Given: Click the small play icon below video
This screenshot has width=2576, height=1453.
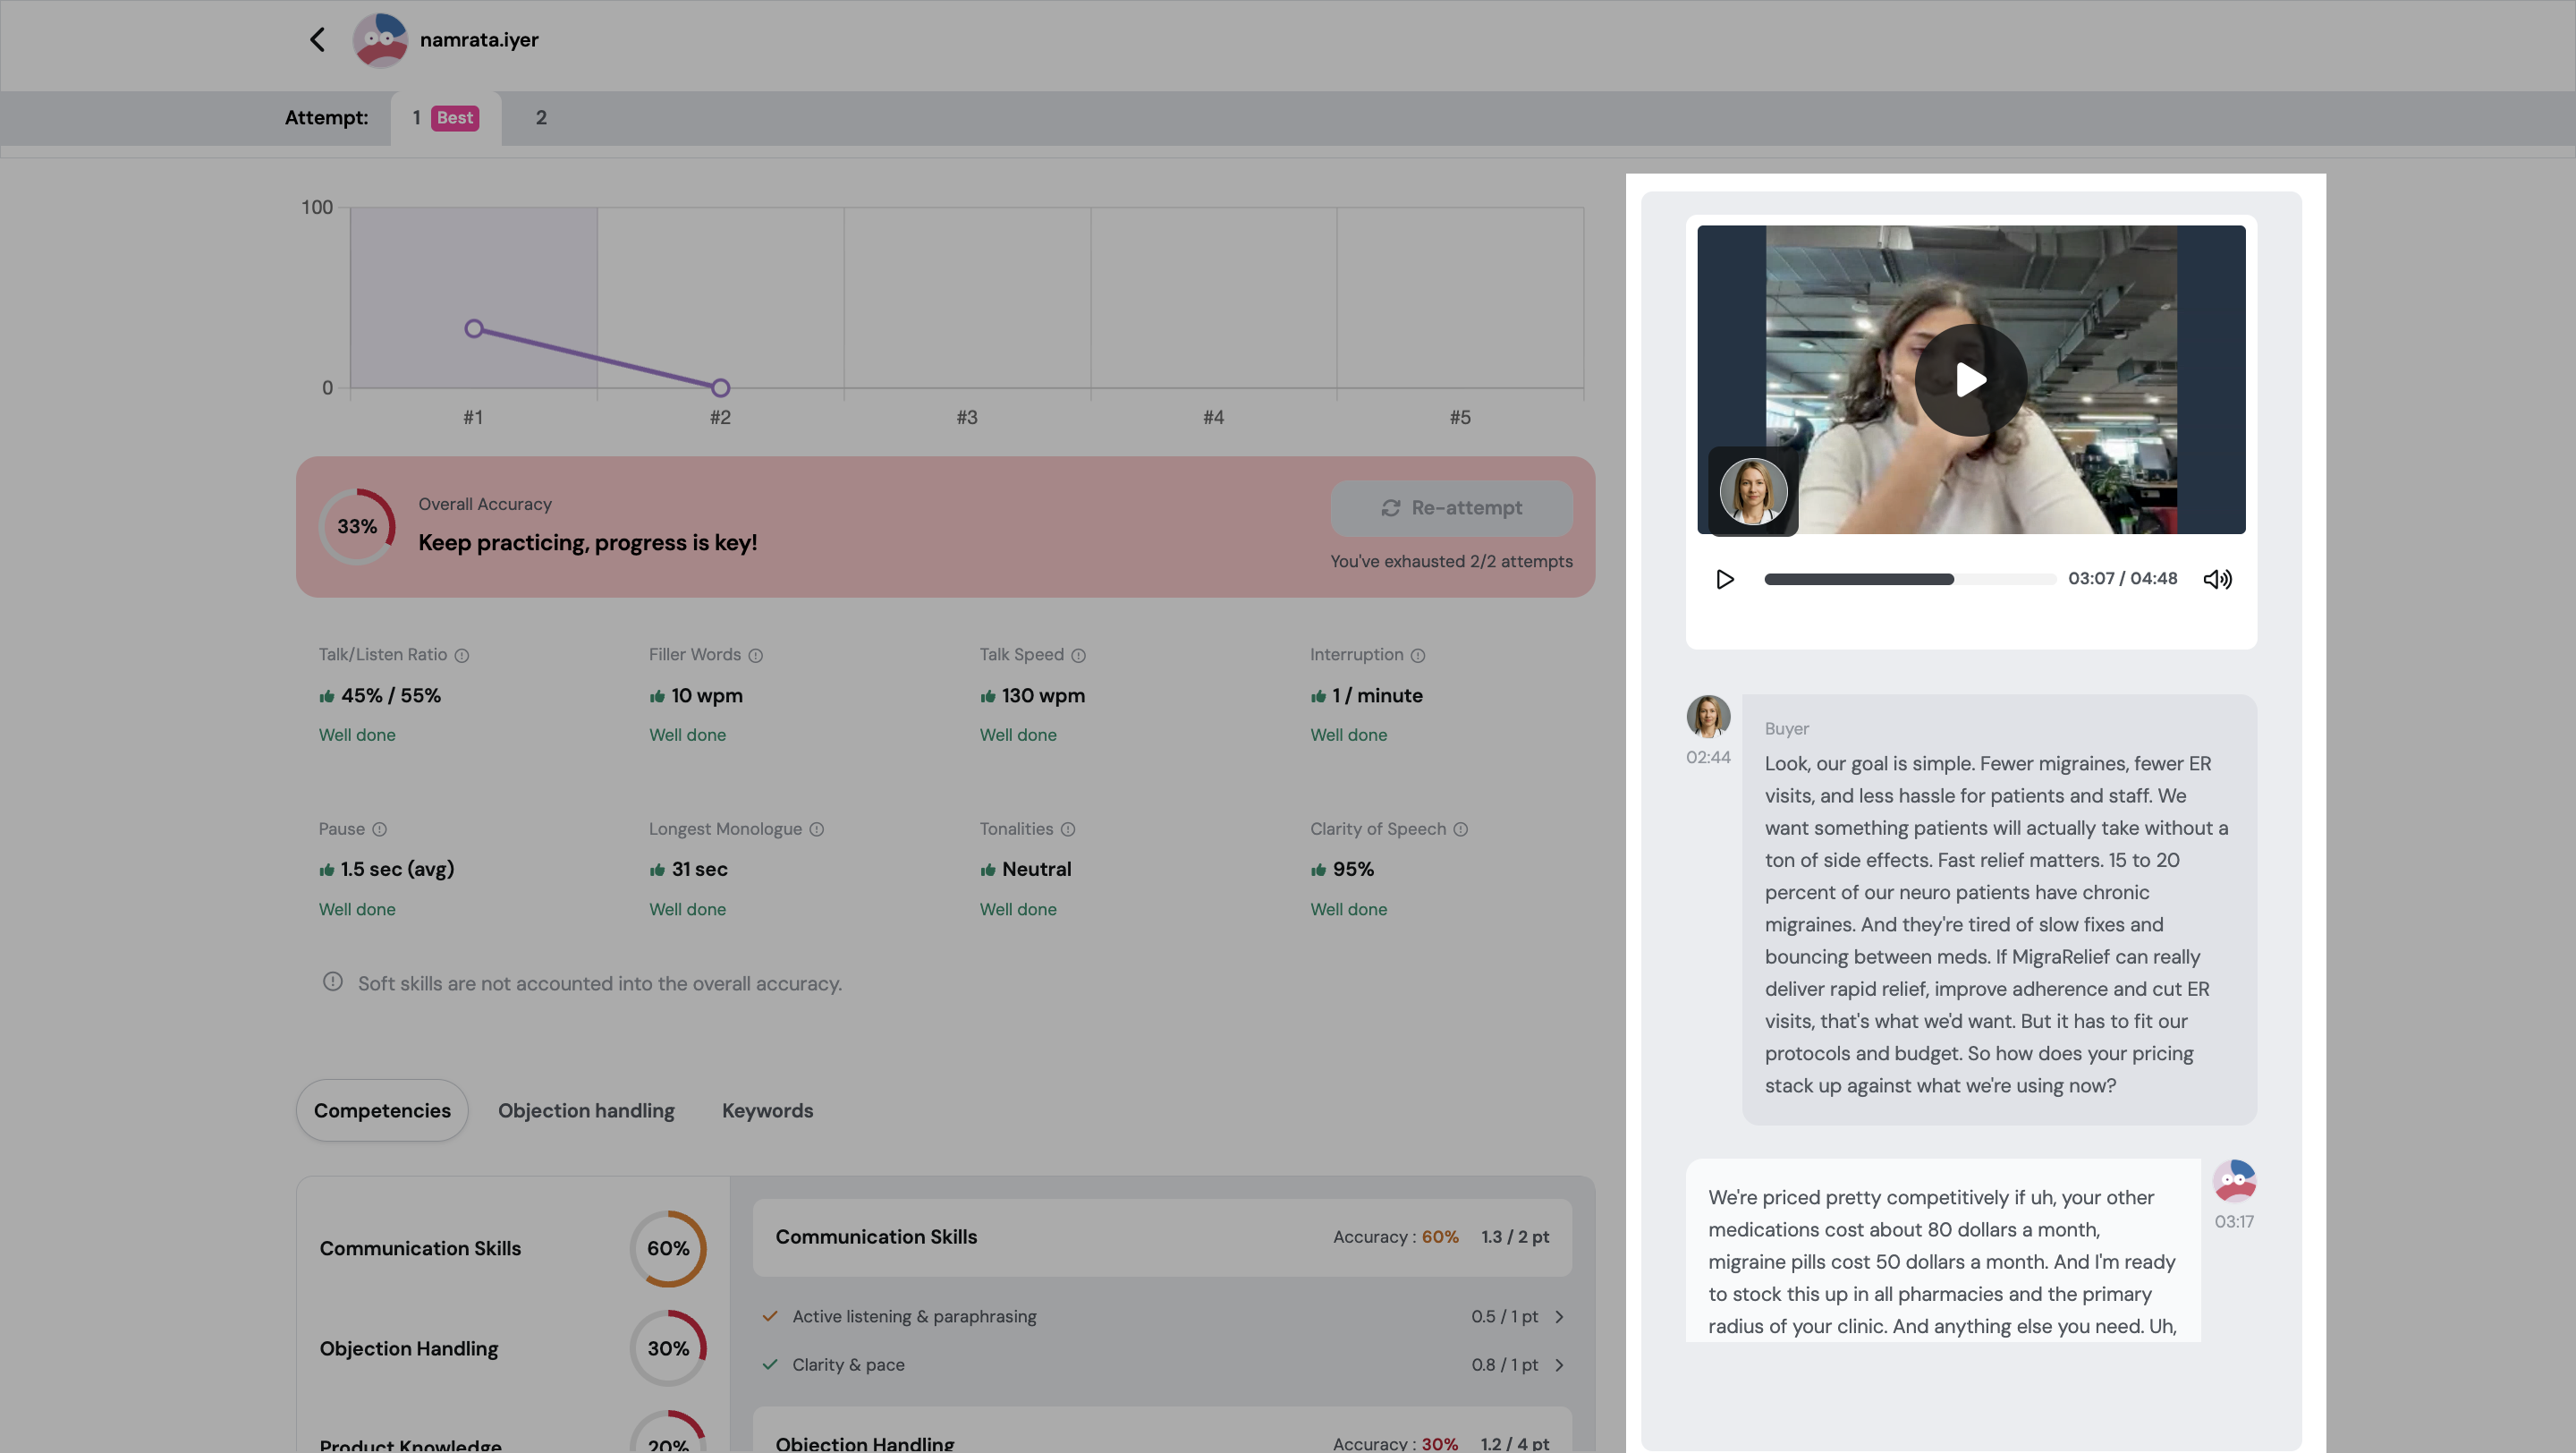Looking at the screenshot, I should pyautogui.click(x=1724, y=579).
